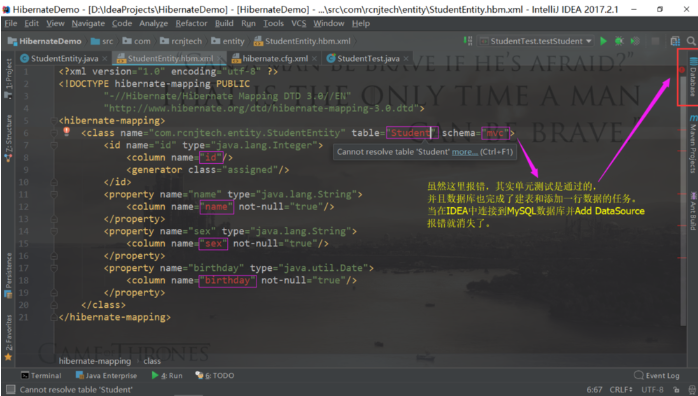Click the Make Project build icon
Image resolution: width=698 pixels, height=396 pixels.
click(467, 41)
